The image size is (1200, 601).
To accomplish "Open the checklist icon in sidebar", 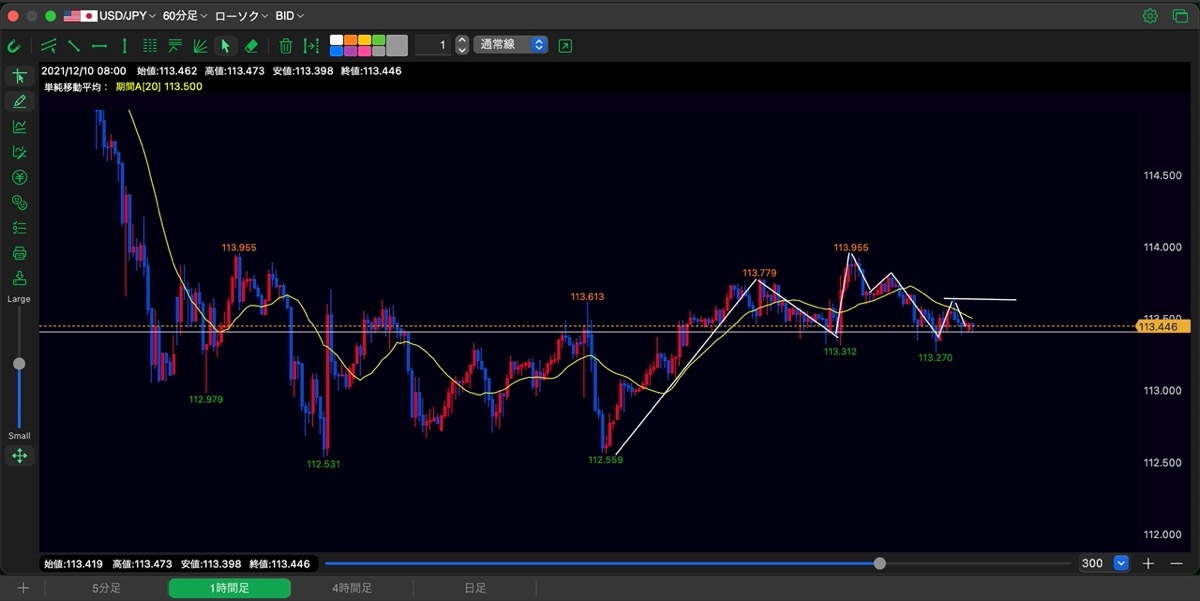I will [x=19, y=227].
